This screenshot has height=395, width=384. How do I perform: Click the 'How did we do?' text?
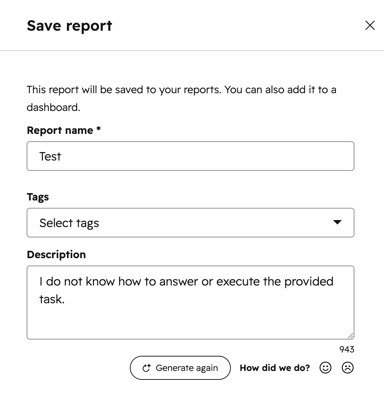275,368
